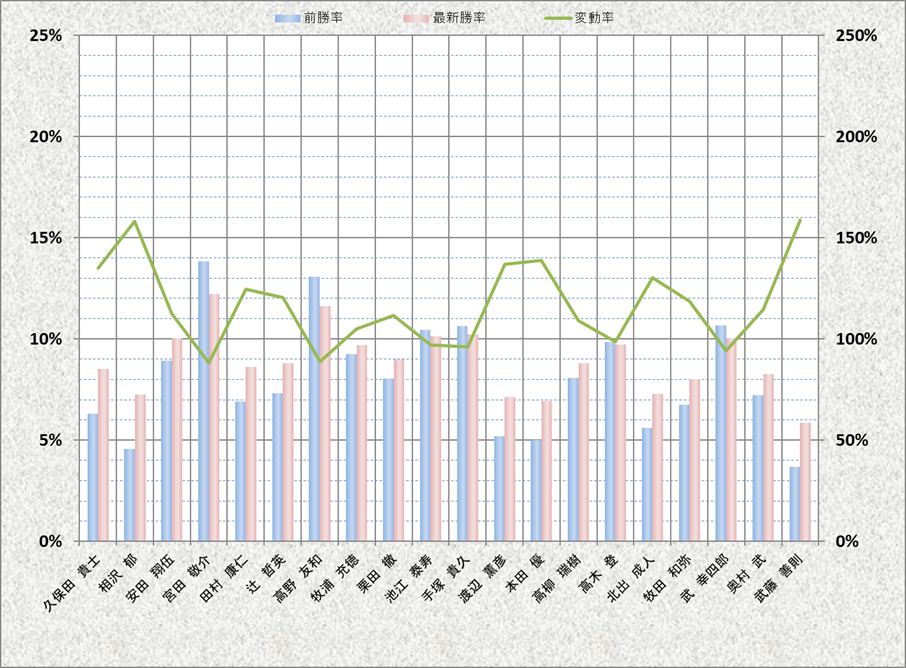
Task: Select the 10% left axis label
Action: 46,339
